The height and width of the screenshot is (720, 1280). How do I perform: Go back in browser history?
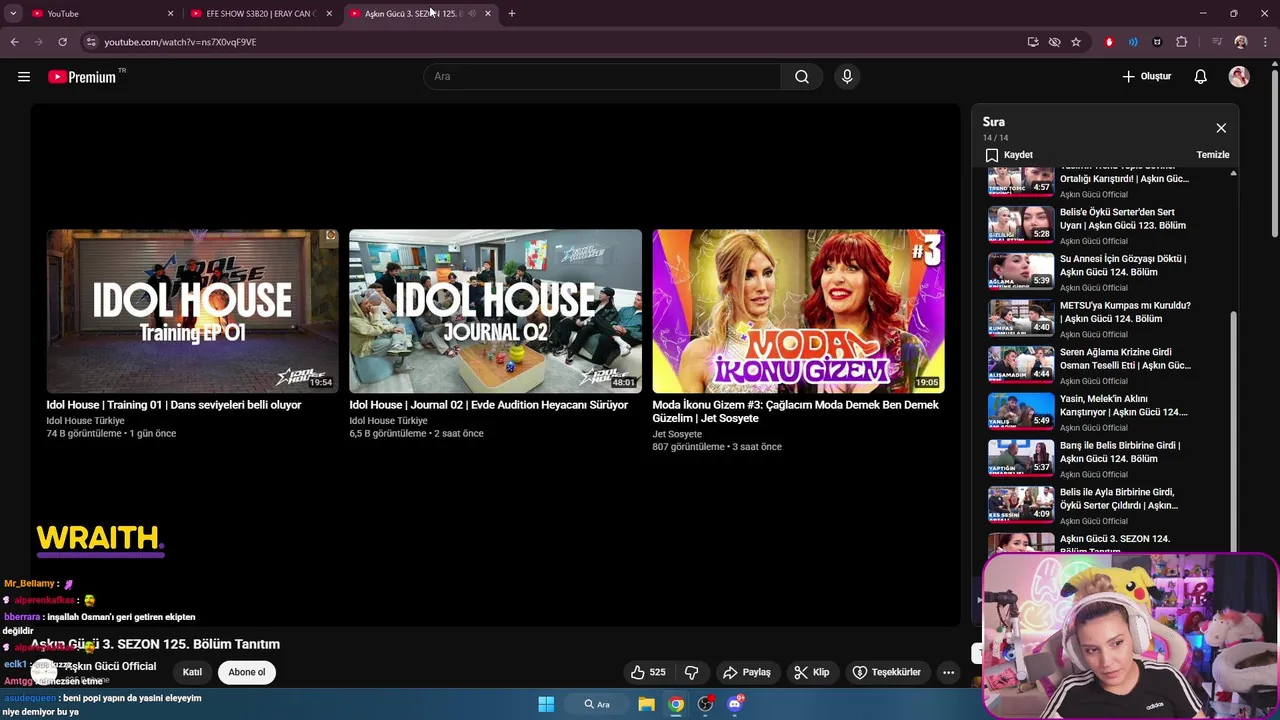tap(14, 42)
